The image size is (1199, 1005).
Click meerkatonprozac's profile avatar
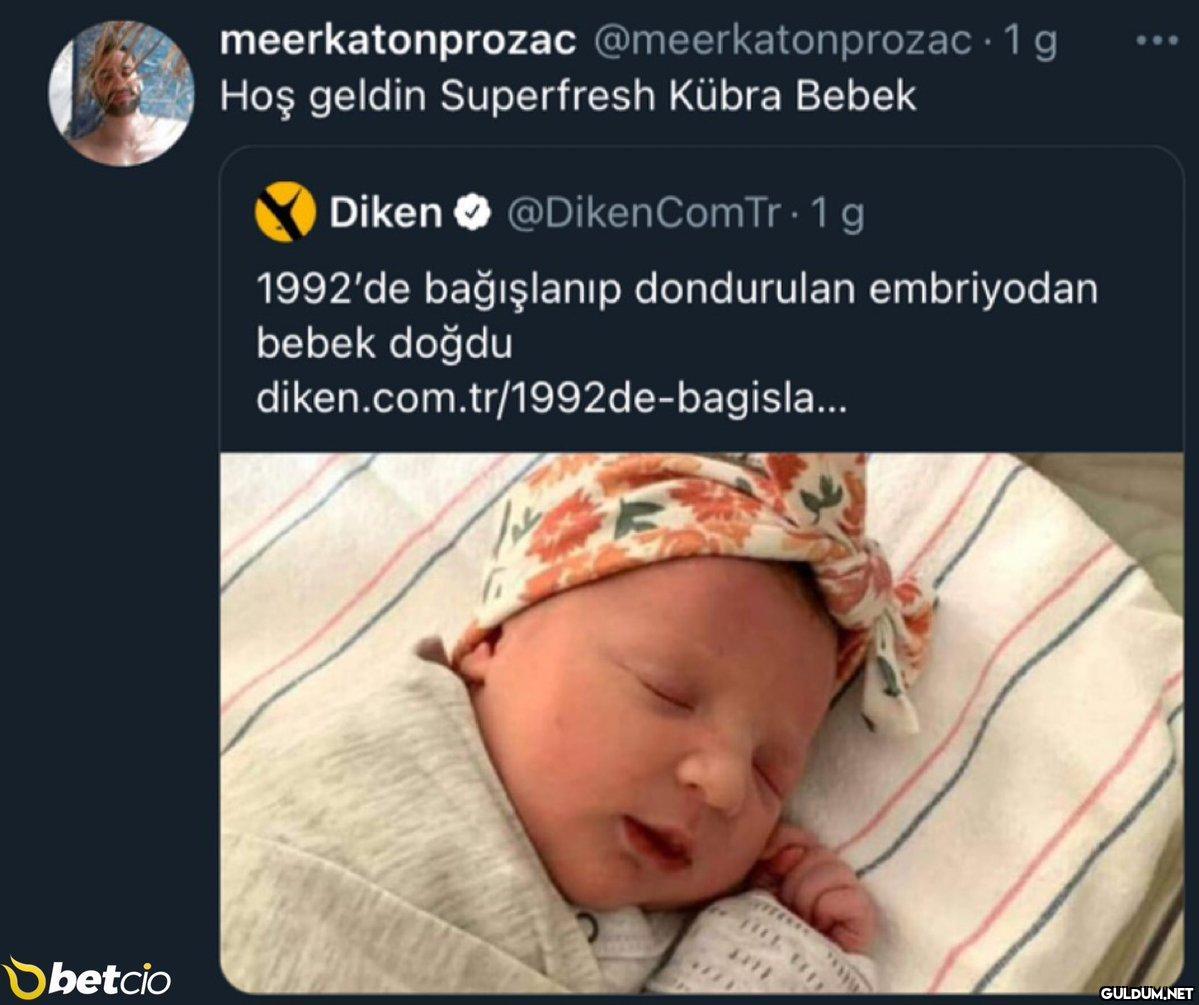pos(121,93)
